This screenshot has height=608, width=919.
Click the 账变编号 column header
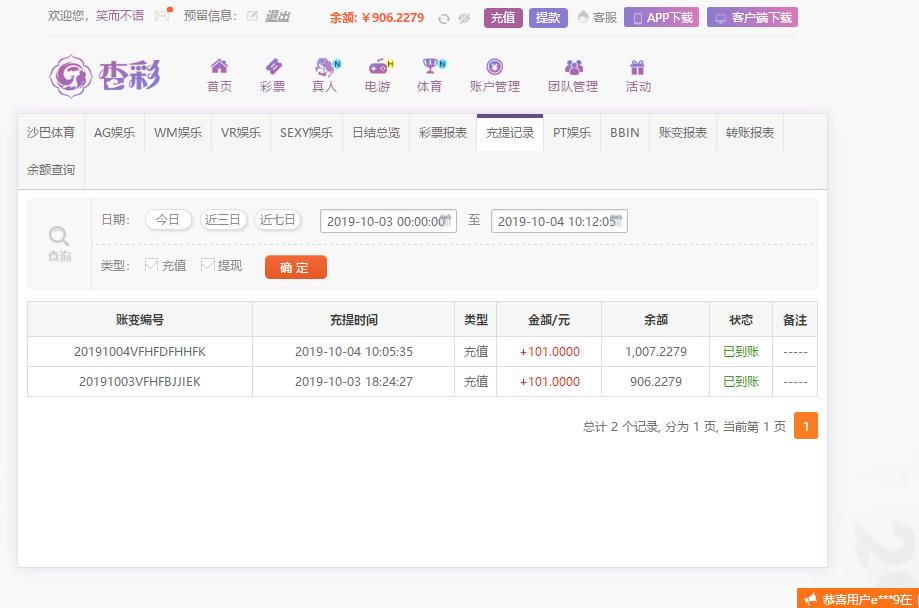pos(139,320)
